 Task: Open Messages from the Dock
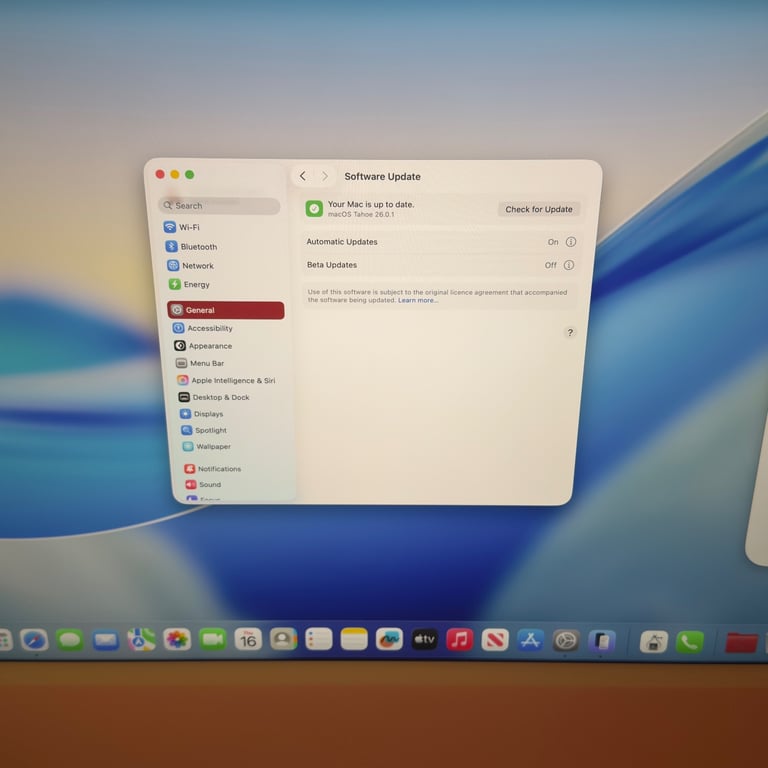[x=70, y=640]
